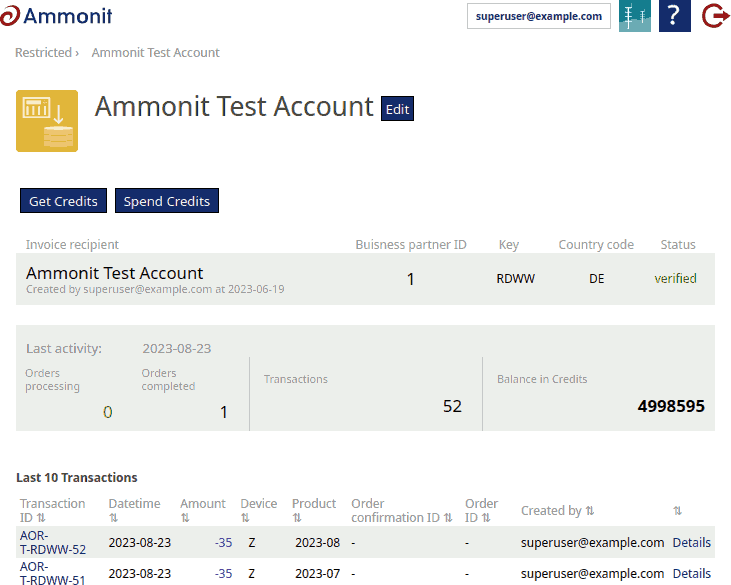Click the Get Credits button
This screenshot has height=585, width=731.
point(63,201)
